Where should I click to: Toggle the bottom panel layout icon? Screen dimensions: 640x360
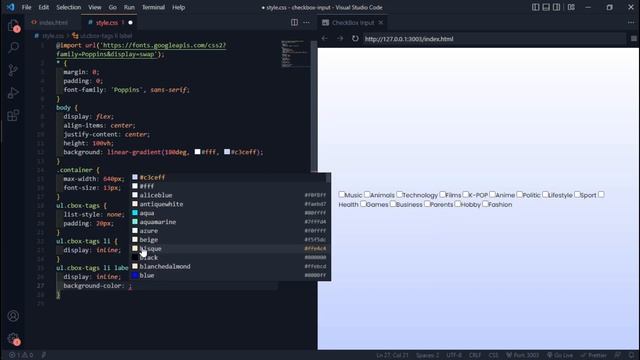click(x=546, y=7)
